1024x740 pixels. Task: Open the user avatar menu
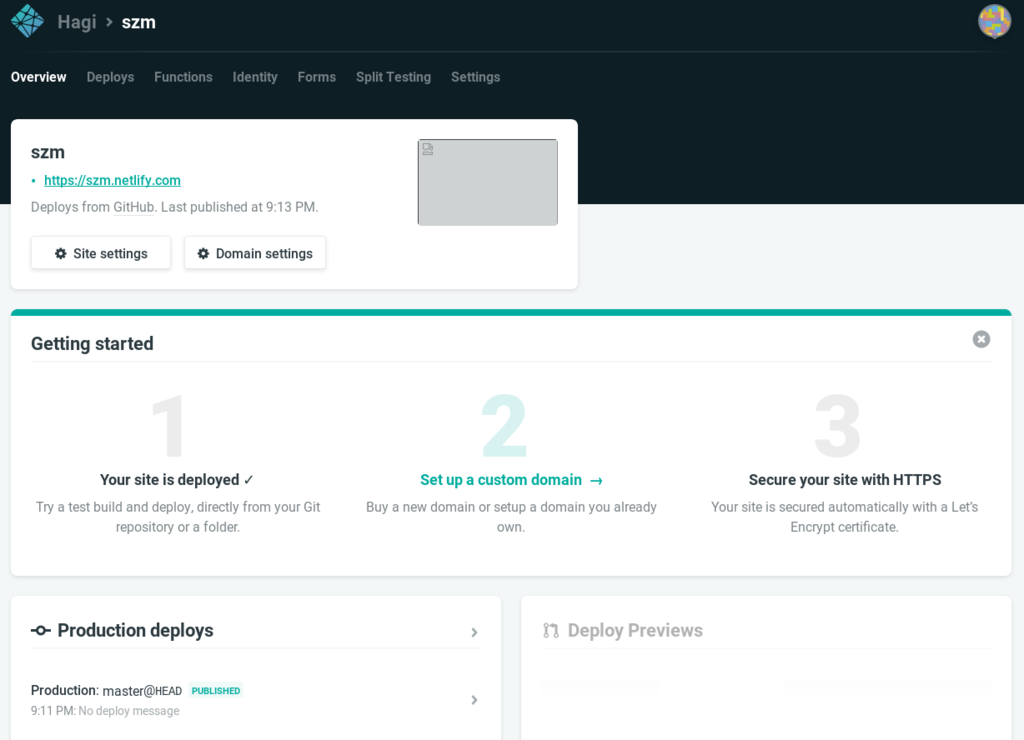[x=994, y=22]
